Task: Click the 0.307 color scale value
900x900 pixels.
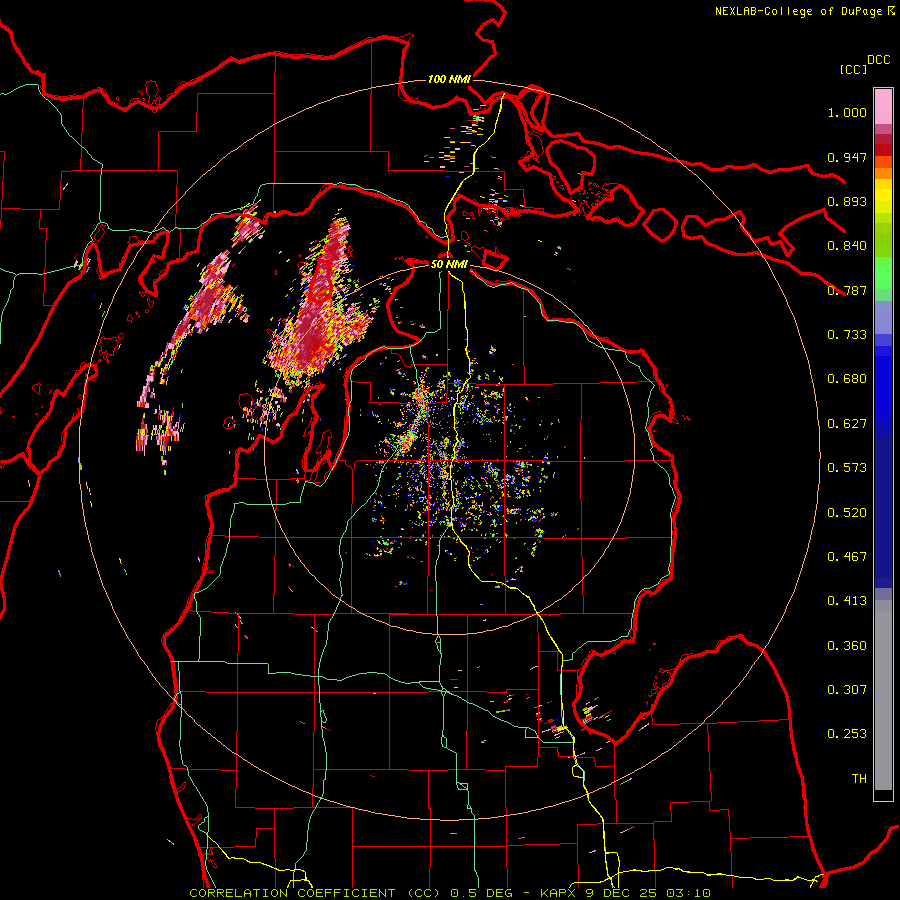Action: tap(847, 690)
